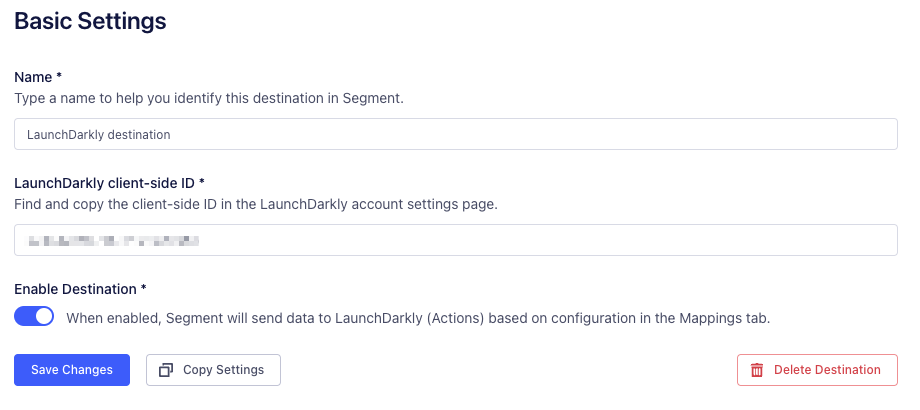Disable the Enable Destination toggle
Viewport: 920px width, 410px height.
point(34,316)
